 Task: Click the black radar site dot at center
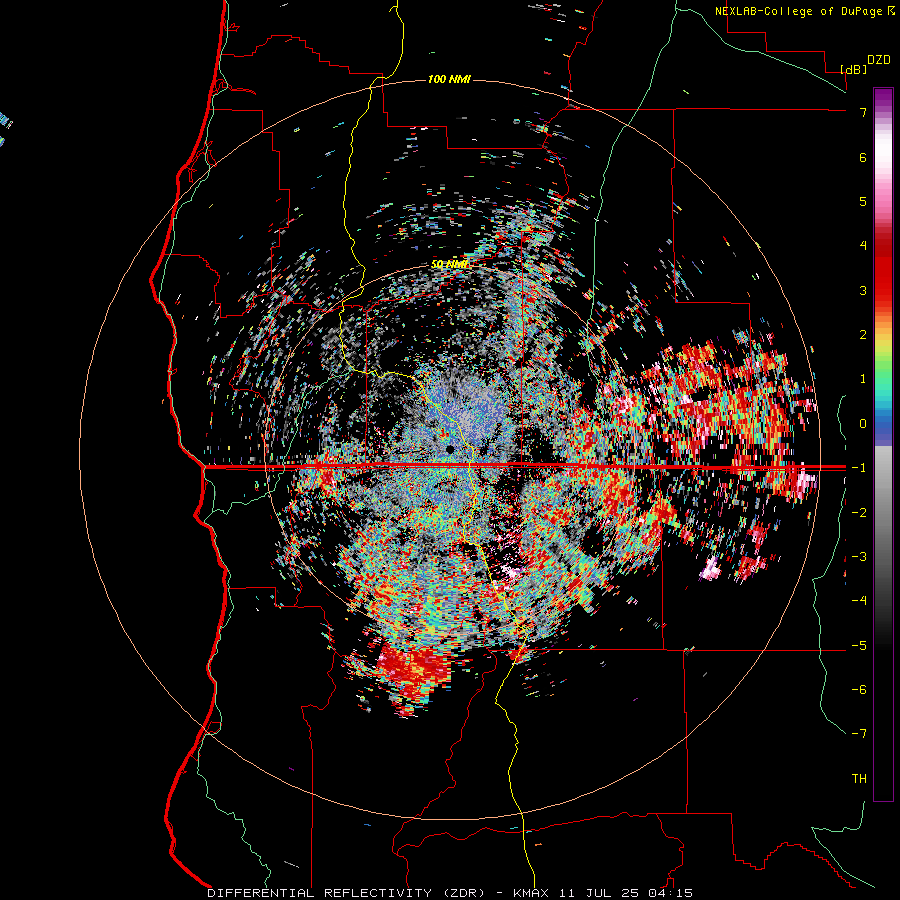click(450, 449)
